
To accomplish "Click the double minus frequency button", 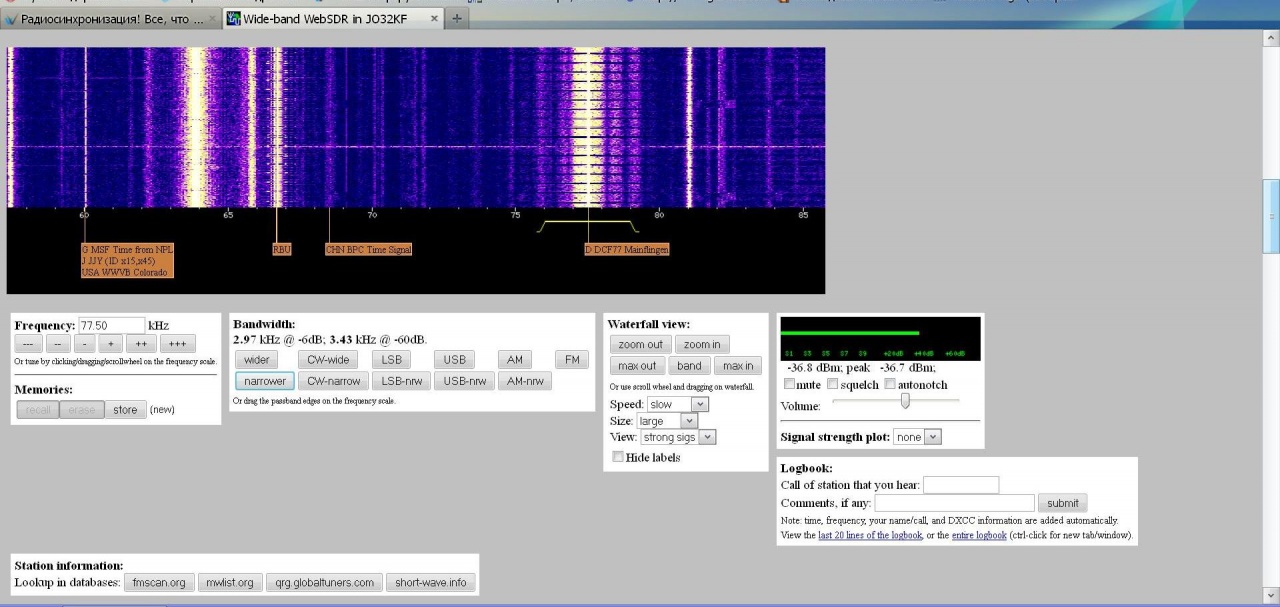I will [x=59, y=344].
